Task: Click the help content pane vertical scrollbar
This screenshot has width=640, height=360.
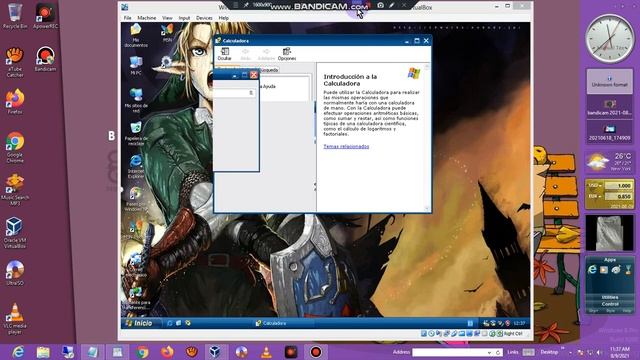Action: [427, 137]
